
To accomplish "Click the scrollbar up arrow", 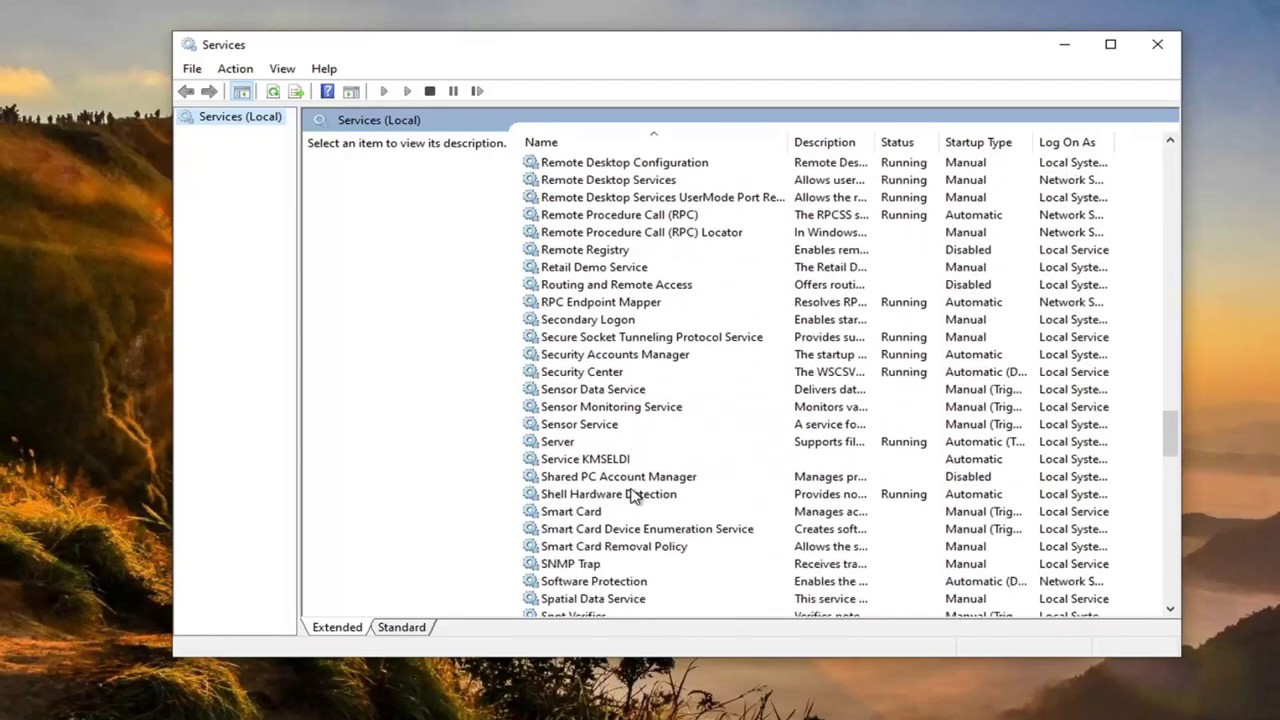I will [x=1170, y=141].
